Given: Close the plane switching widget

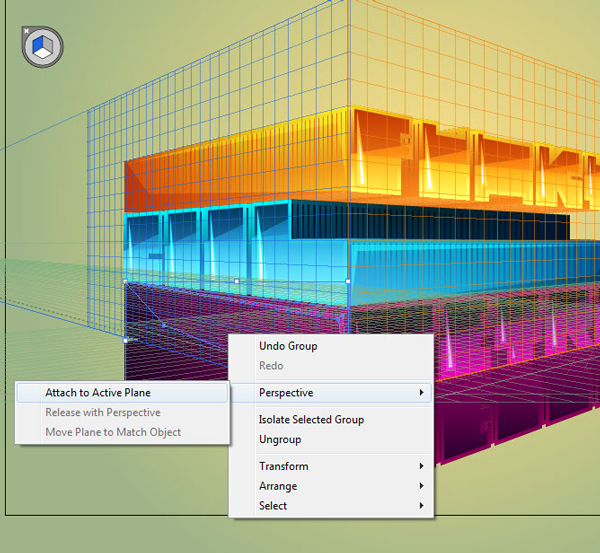Looking at the screenshot, I should [26, 31].
